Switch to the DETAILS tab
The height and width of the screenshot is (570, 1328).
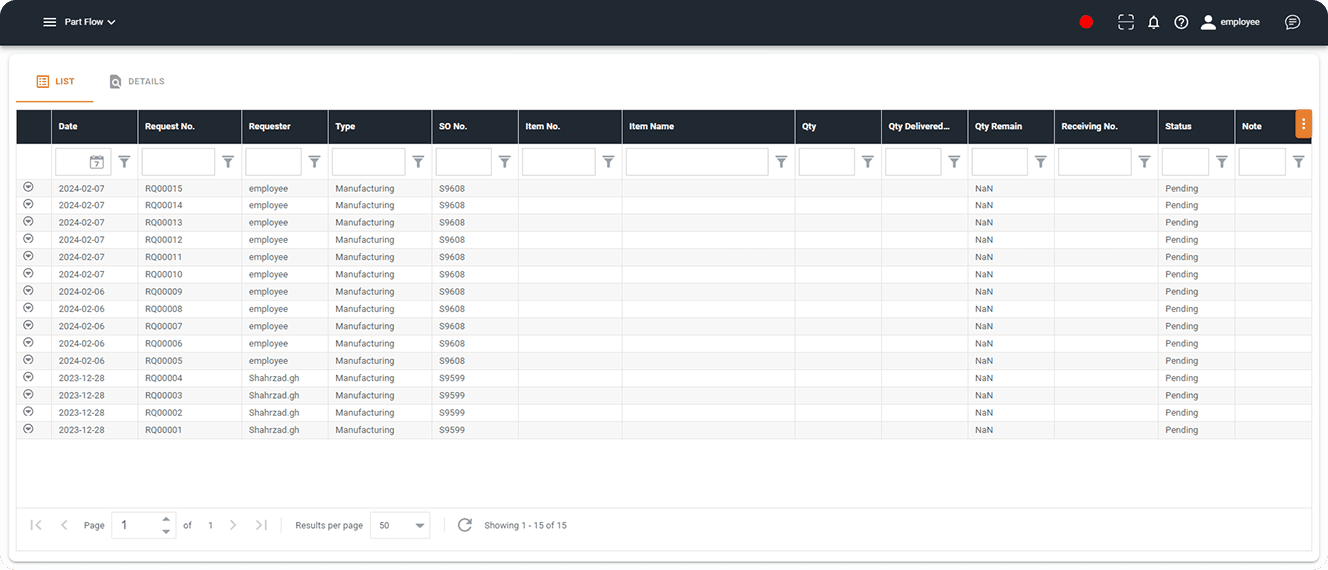coord(137,82)
